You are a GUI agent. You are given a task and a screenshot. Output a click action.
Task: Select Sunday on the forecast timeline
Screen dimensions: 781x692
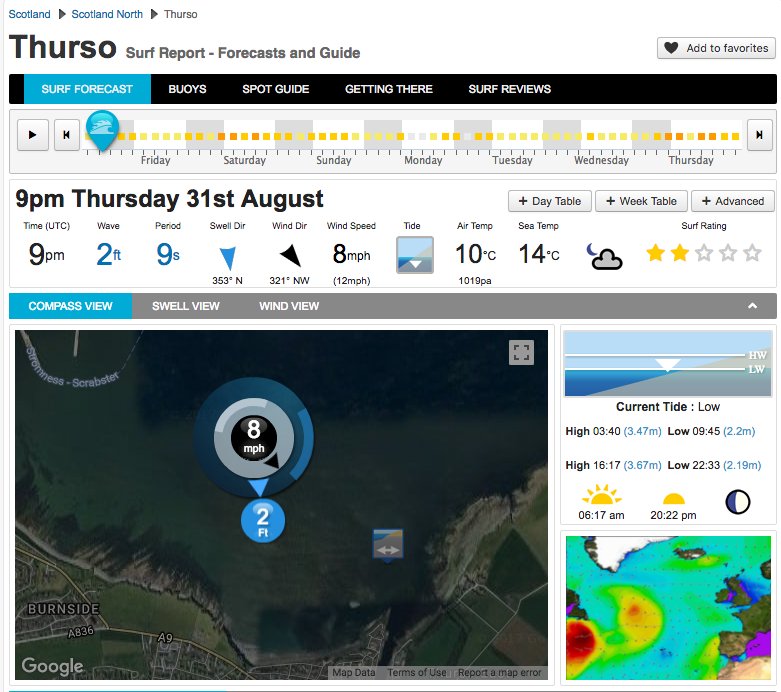tap(334, 160)
